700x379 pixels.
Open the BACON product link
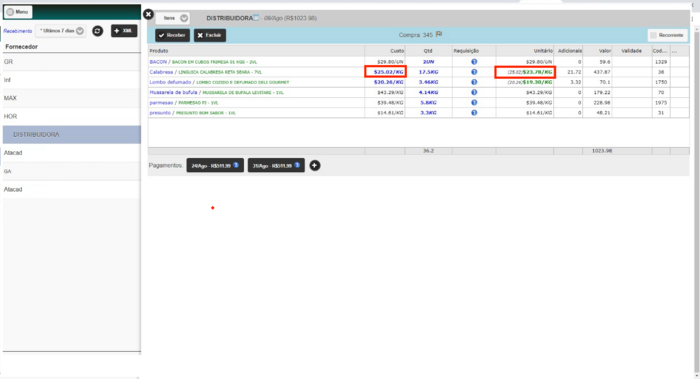pyautogui.click(x=158, y=62)
